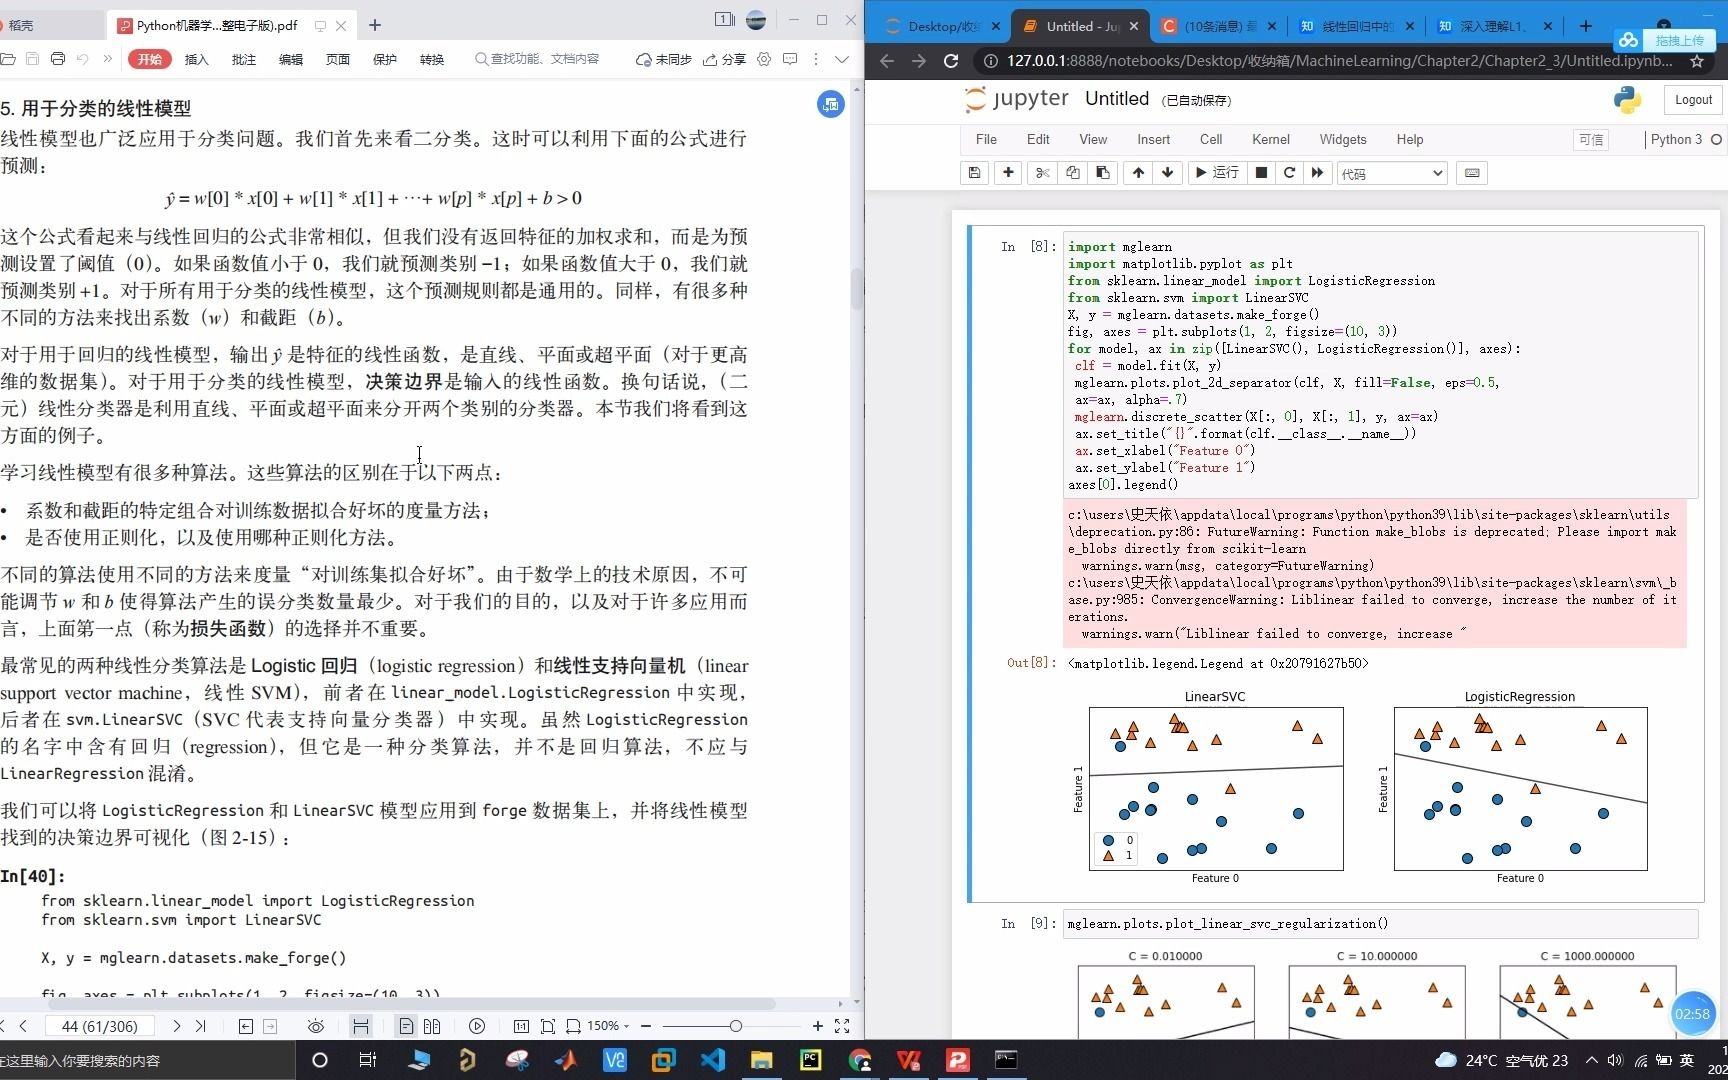Toggle single page view mode
This screenshot has height=1080, width=1728.
pyautogui.click(x=406, y=1026)
